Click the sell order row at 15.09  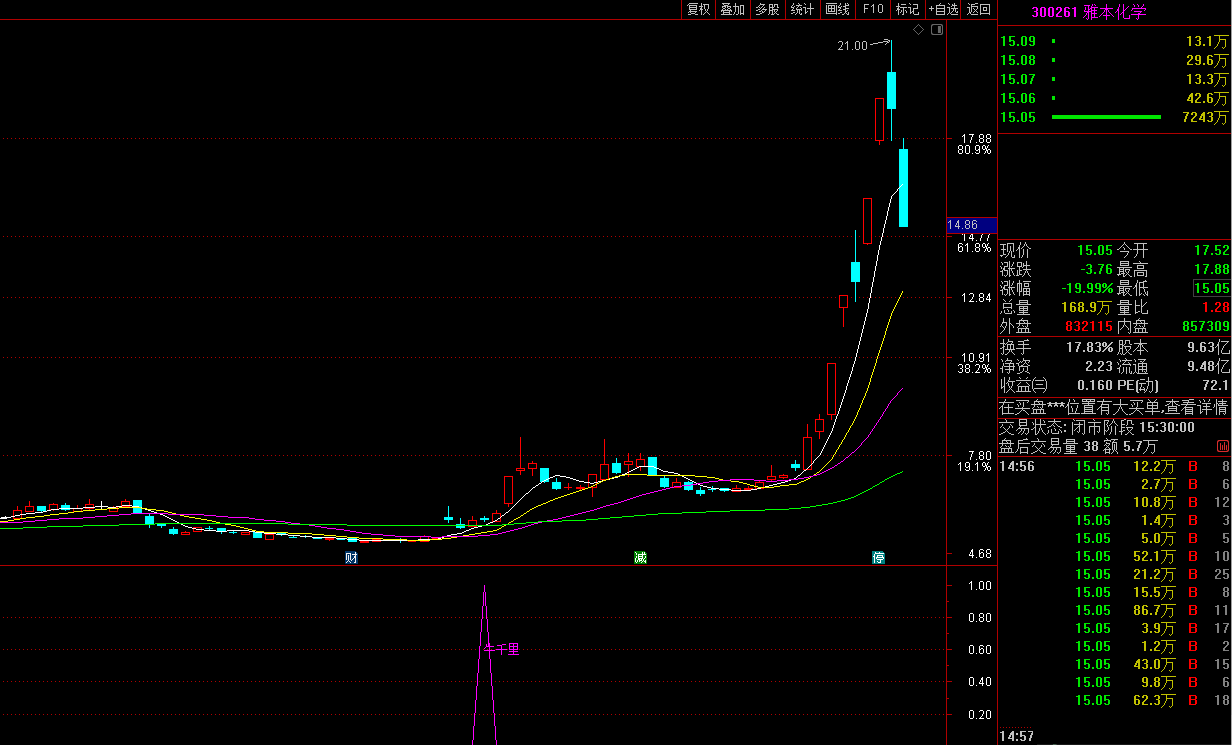[1115, 41]
